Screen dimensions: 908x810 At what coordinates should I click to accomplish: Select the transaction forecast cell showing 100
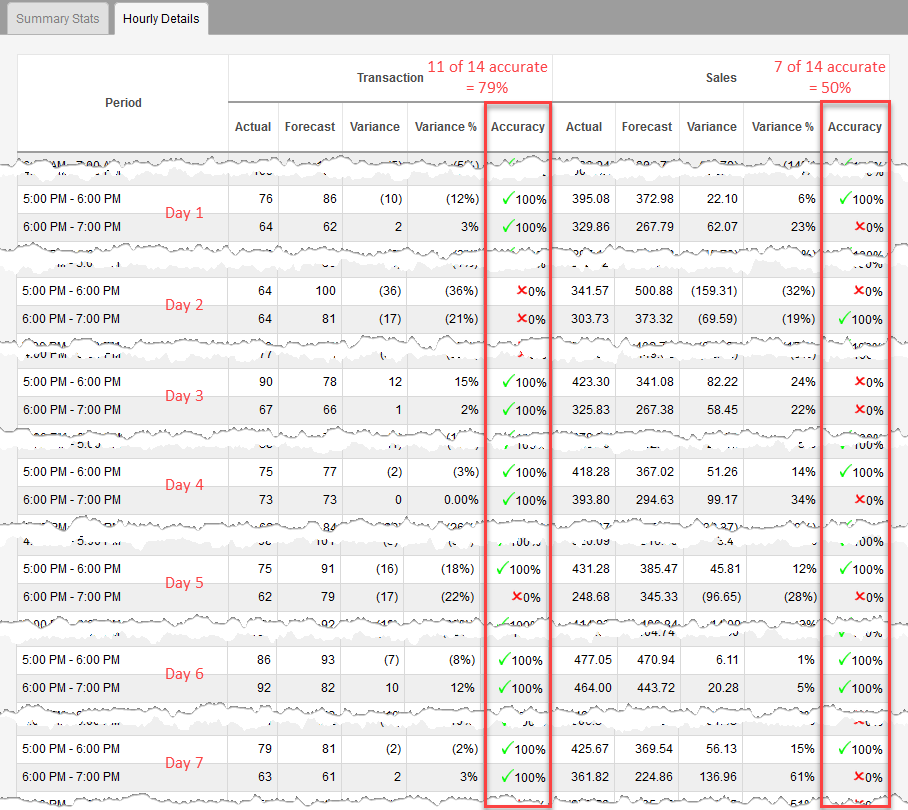325,291
